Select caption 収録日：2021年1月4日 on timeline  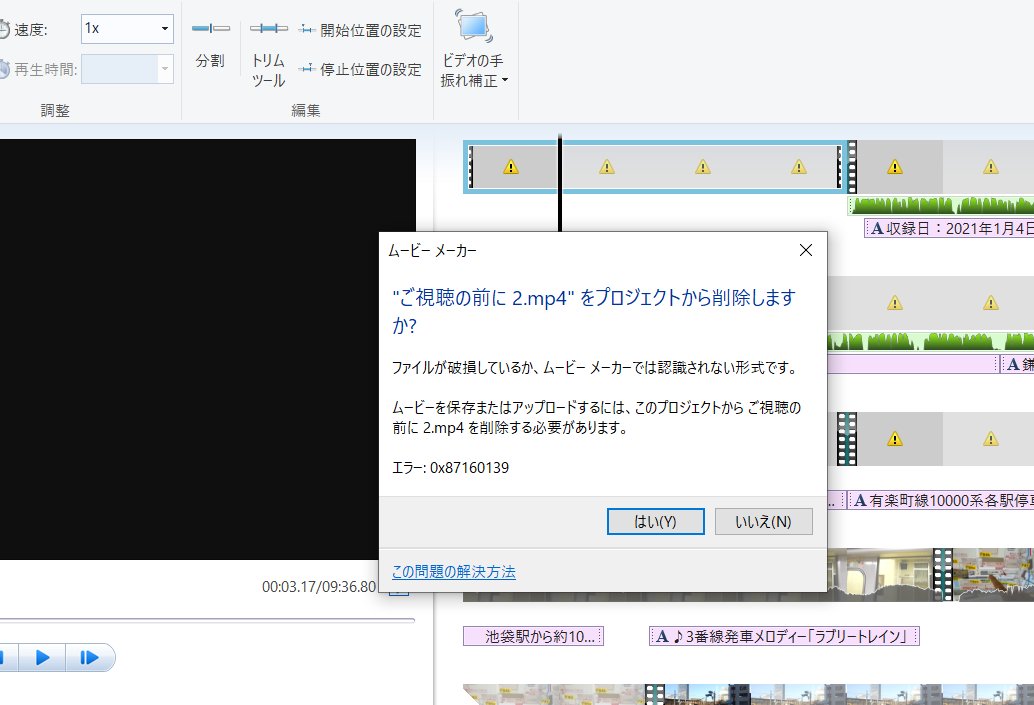pos(950,229)
